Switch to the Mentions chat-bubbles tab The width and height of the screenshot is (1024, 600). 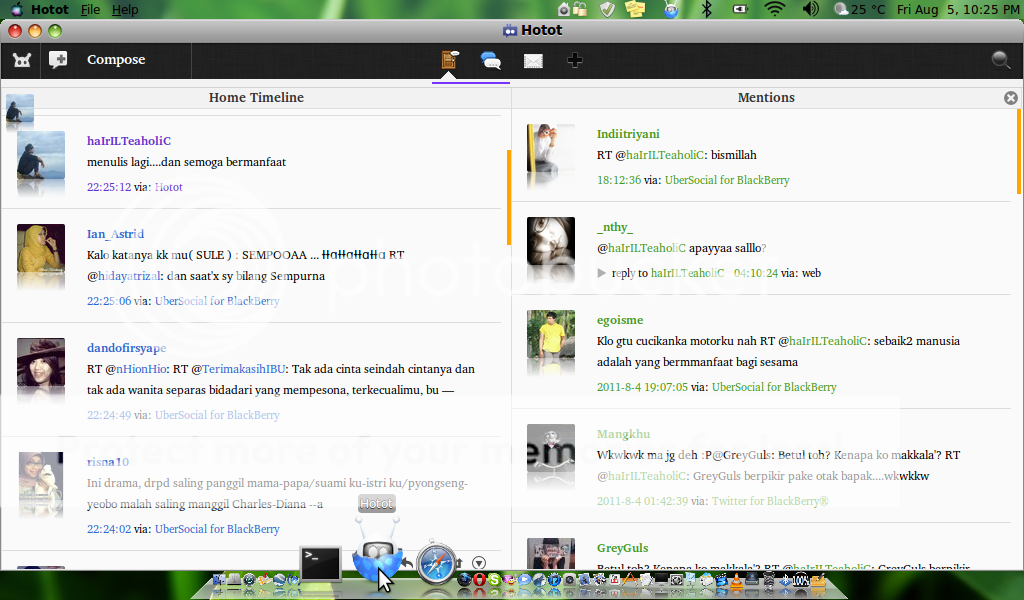(x=490, y=61)
